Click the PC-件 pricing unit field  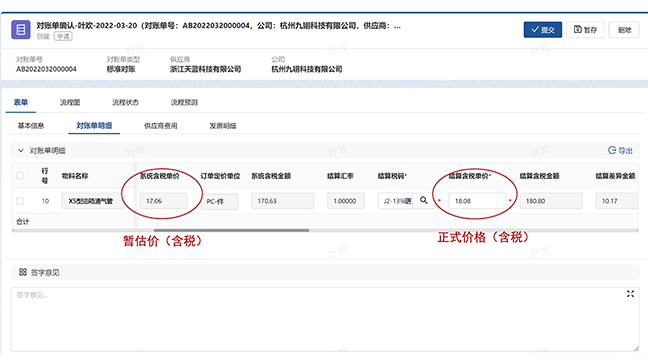[x=219, y=201]
